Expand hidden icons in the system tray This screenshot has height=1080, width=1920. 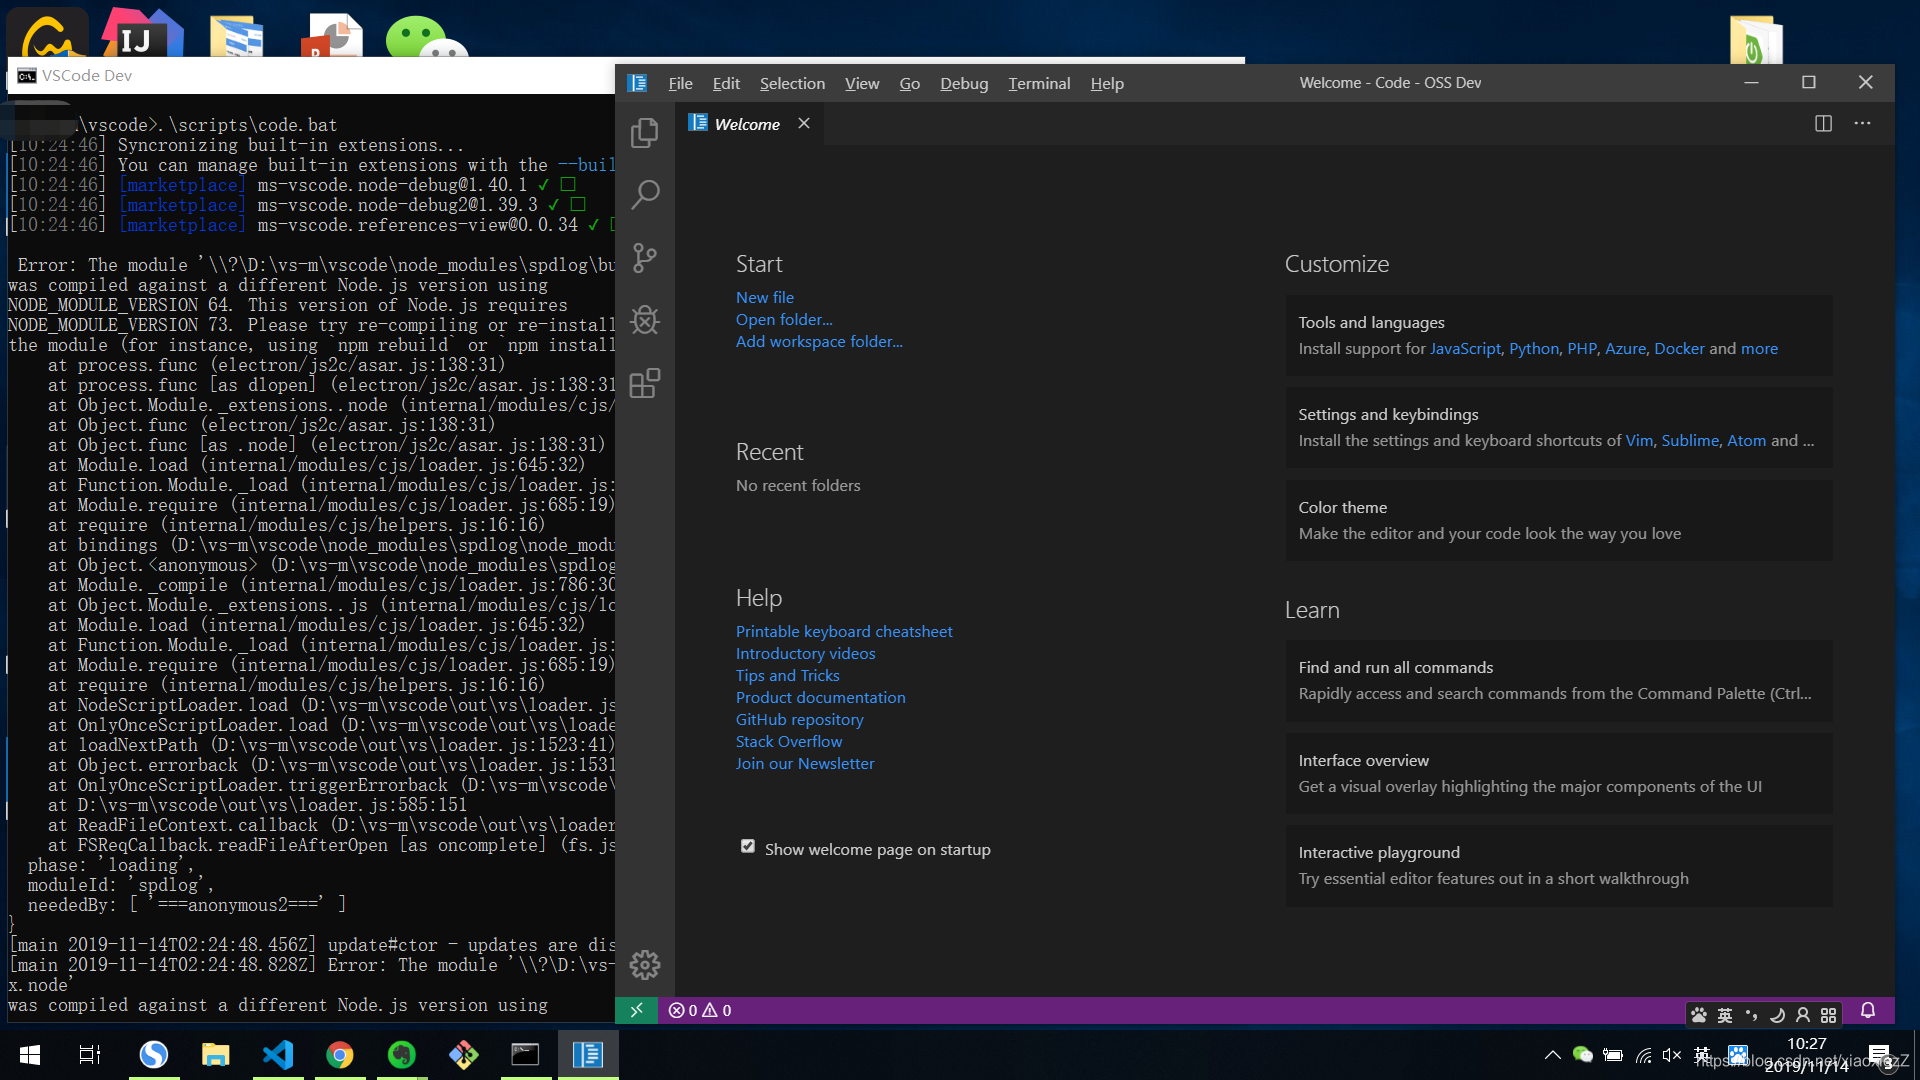1553,1054
